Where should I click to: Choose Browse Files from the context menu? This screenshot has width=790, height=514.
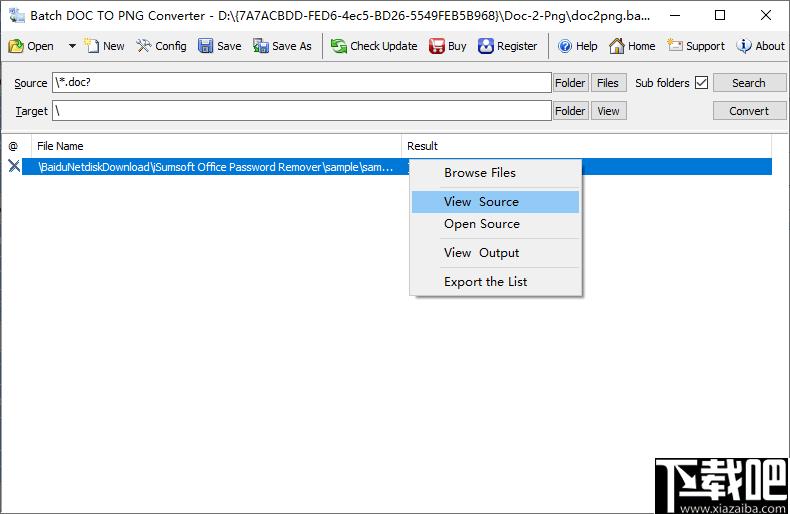pos(495,173)
